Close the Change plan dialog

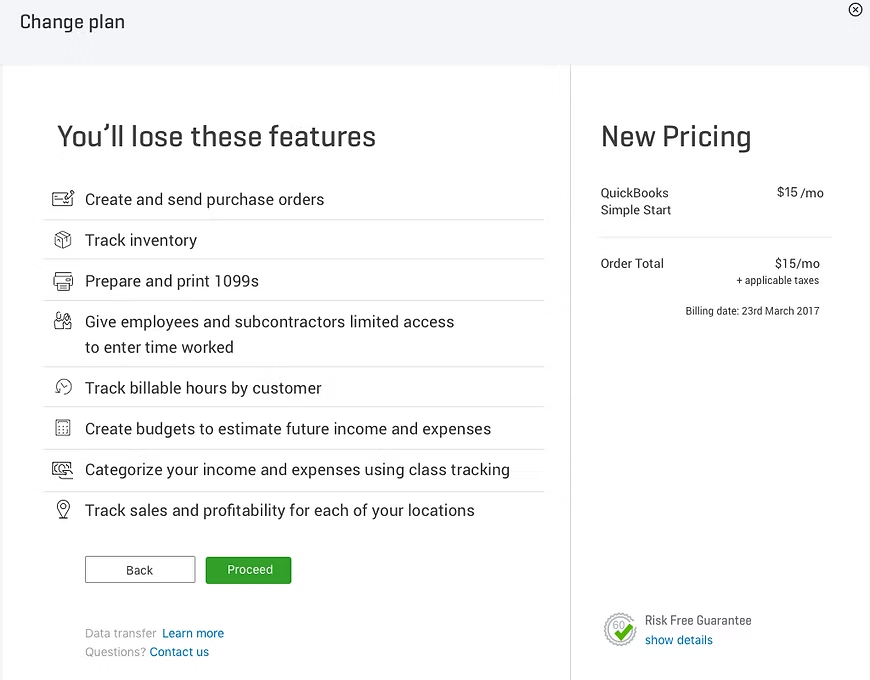(x=855, y=9)
